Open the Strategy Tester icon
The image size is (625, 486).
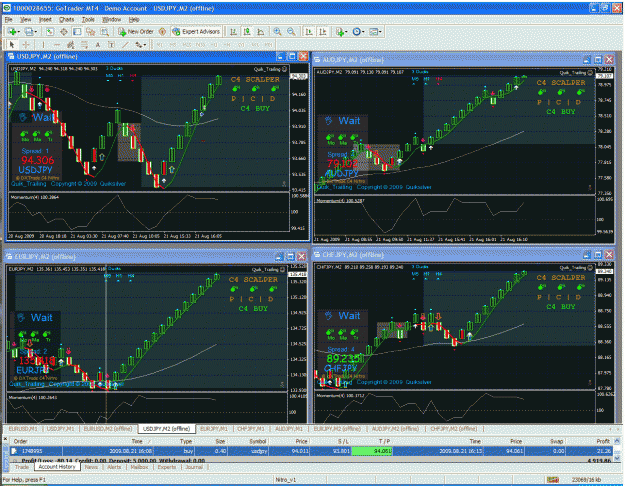coord(104,31)
